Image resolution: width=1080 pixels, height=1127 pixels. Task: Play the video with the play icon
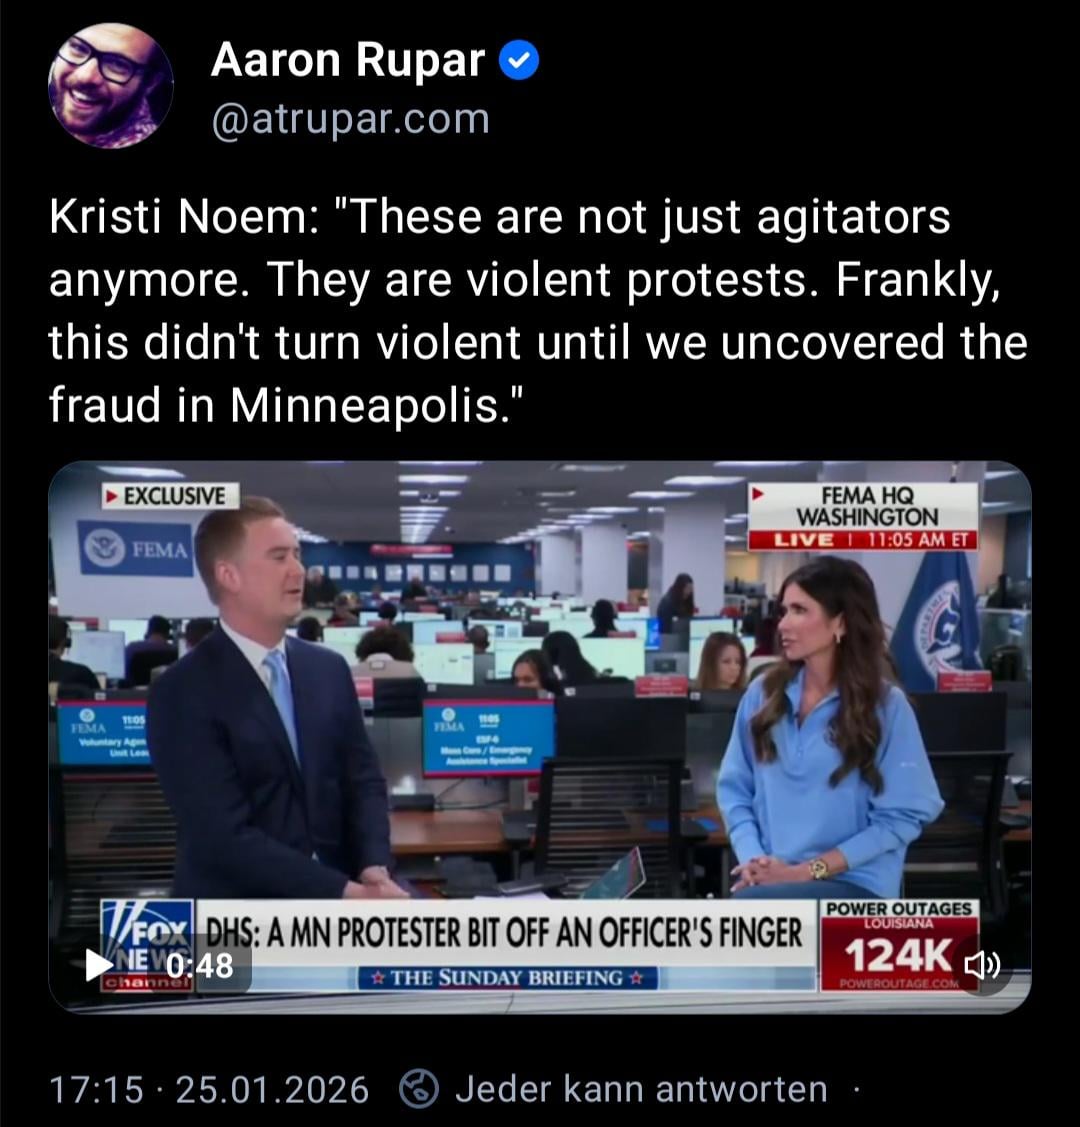[x=98, y=965]
